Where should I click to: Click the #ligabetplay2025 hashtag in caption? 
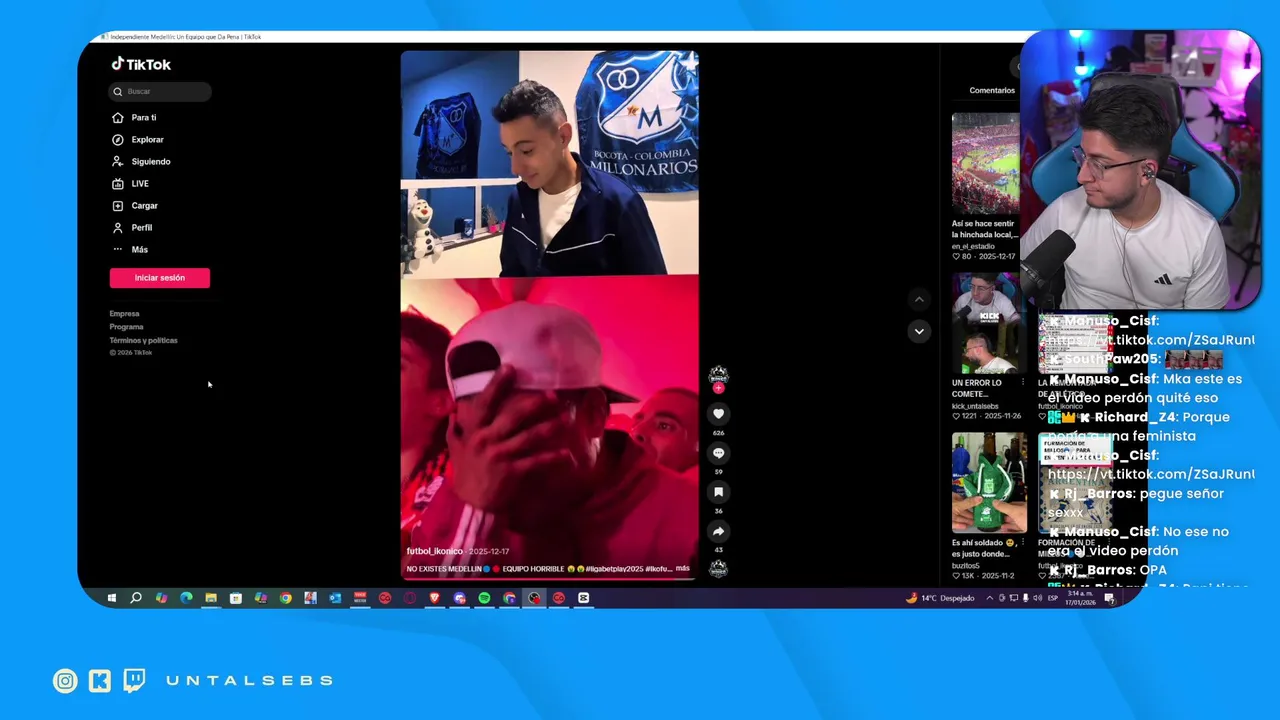coord(614,568)
